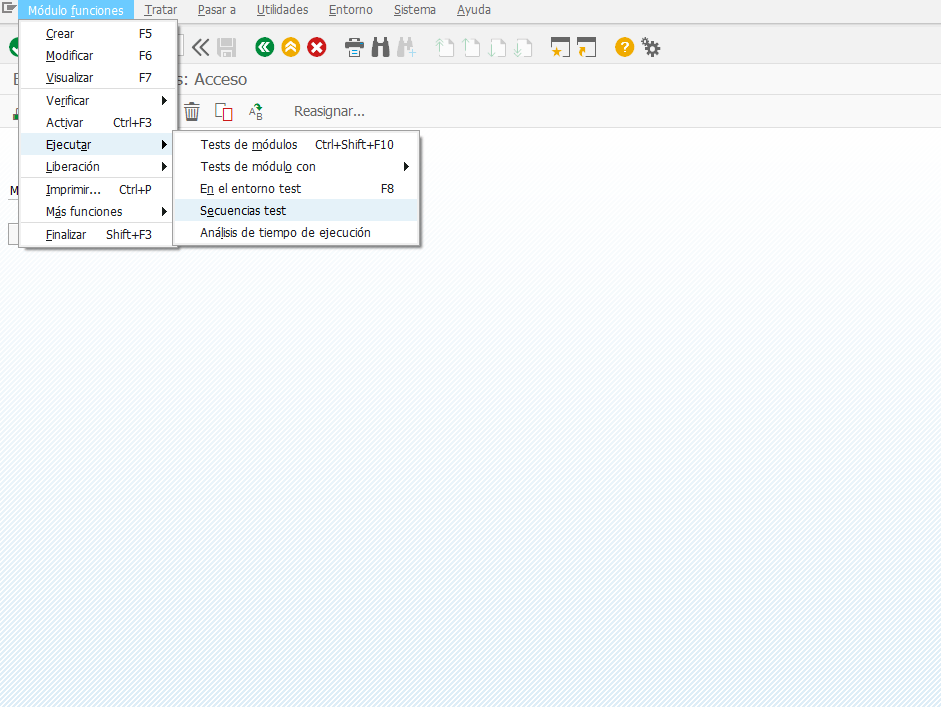Screen dimensions: 941x707
Task: Click the Reasignar... button
Action: click(329, 112)
